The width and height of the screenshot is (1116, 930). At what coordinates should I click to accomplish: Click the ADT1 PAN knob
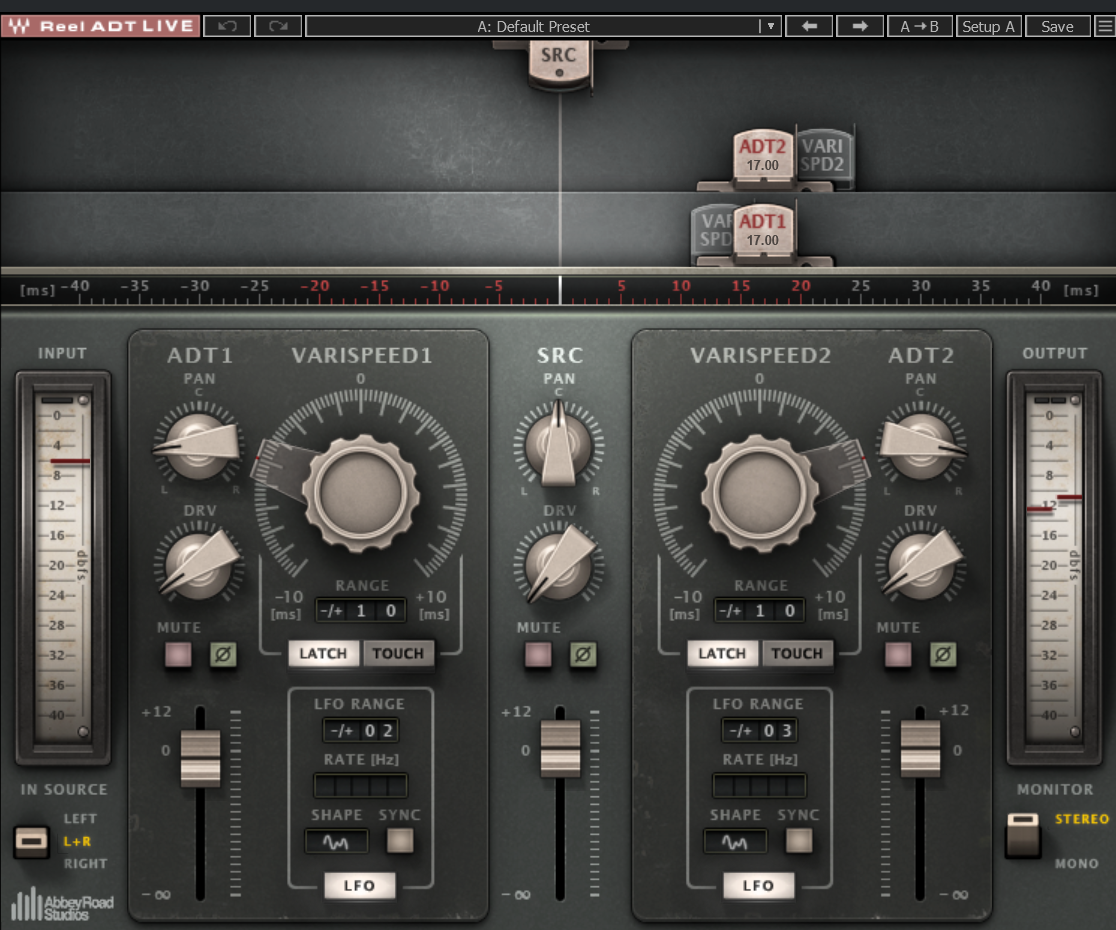pos(199,445)
